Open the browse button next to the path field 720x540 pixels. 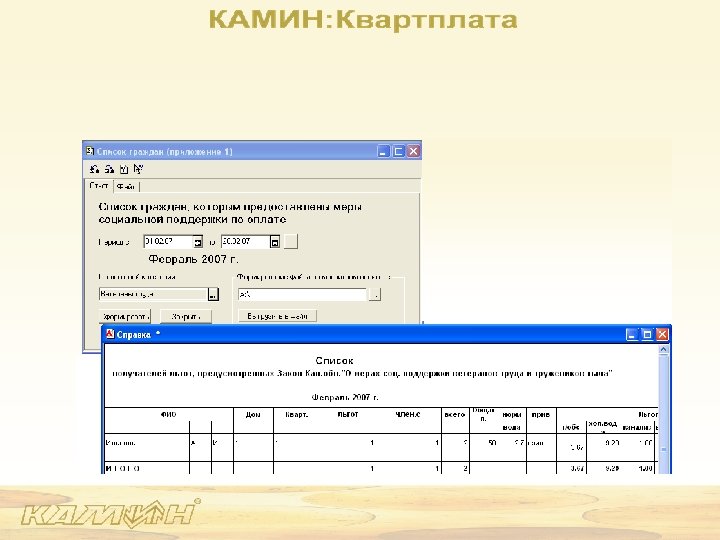[x=375, y=294]
